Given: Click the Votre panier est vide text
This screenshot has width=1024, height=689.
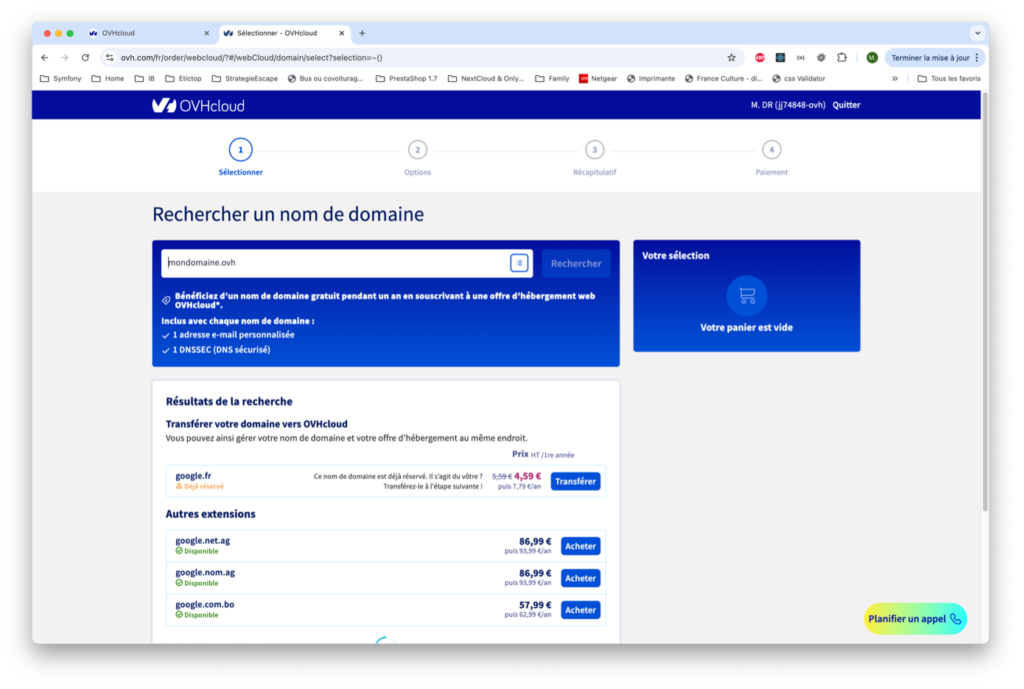Looking at the screenshot, I should tap(746, 328).
